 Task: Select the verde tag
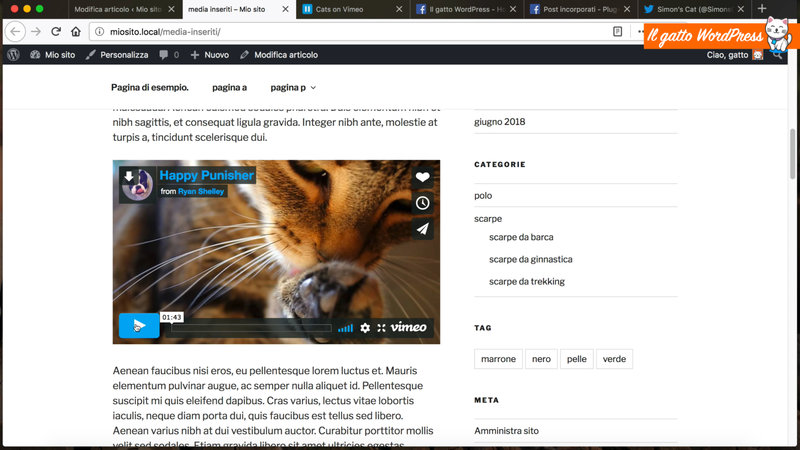(614, 359)
